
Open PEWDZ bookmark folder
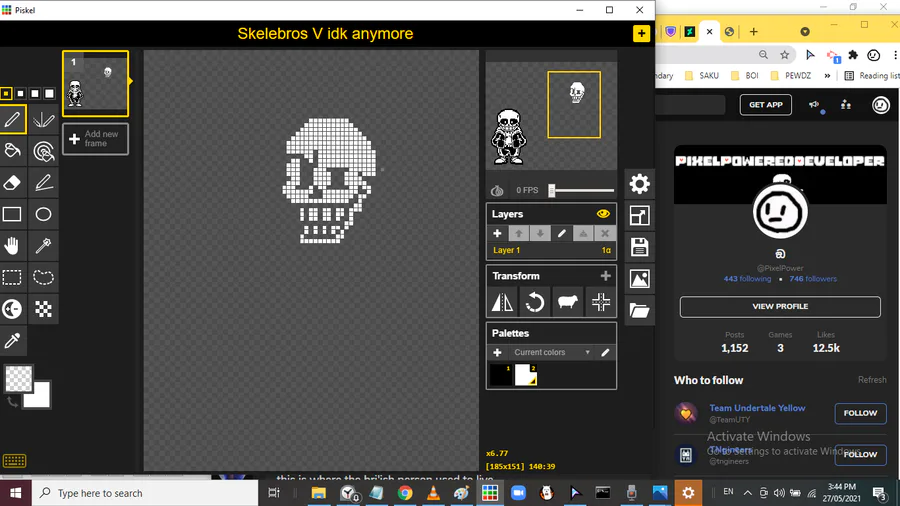pyautogui.click(x=791, y=76)
